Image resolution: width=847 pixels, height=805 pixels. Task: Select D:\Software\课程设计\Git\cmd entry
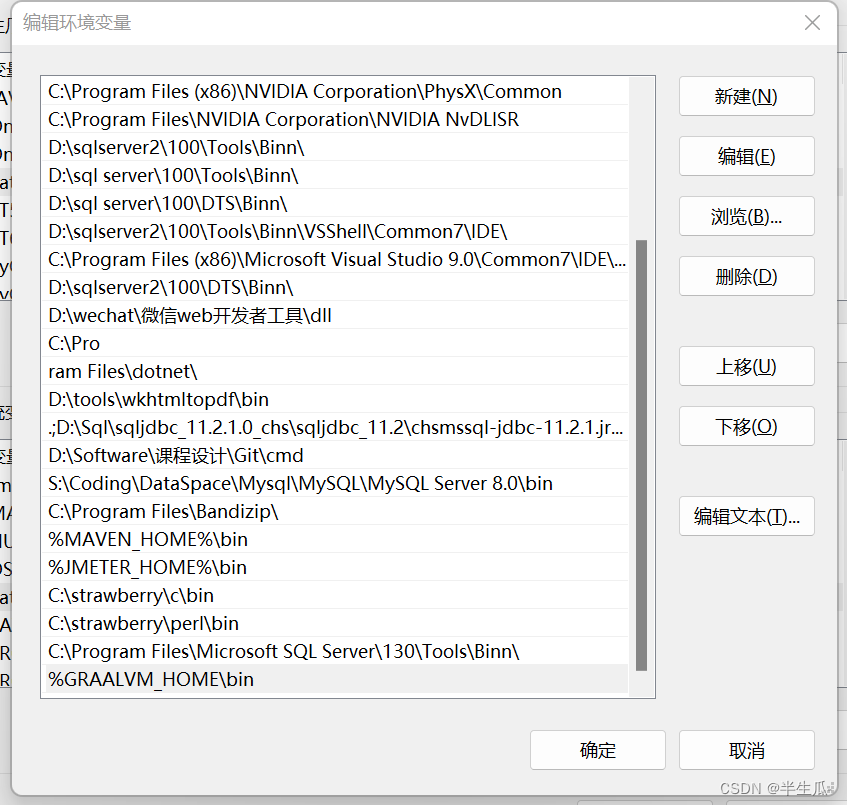(x=335, y=457)
